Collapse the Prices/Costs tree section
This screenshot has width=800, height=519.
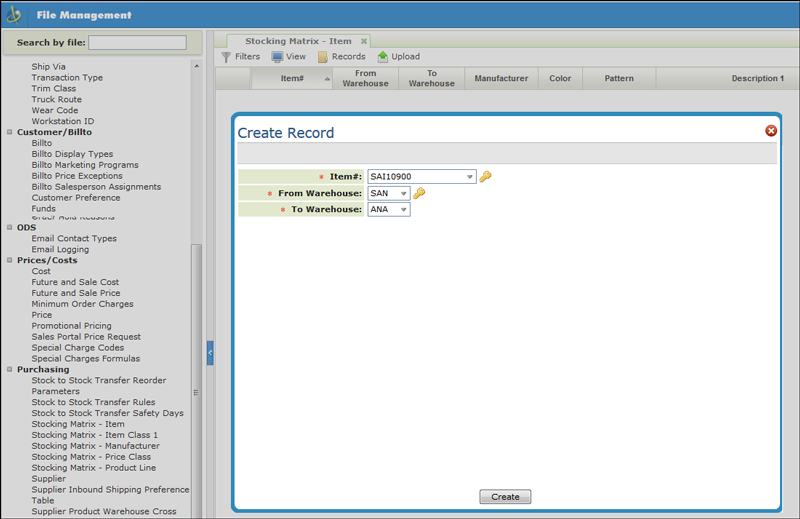pyautogui.click(x=10, y=261)
